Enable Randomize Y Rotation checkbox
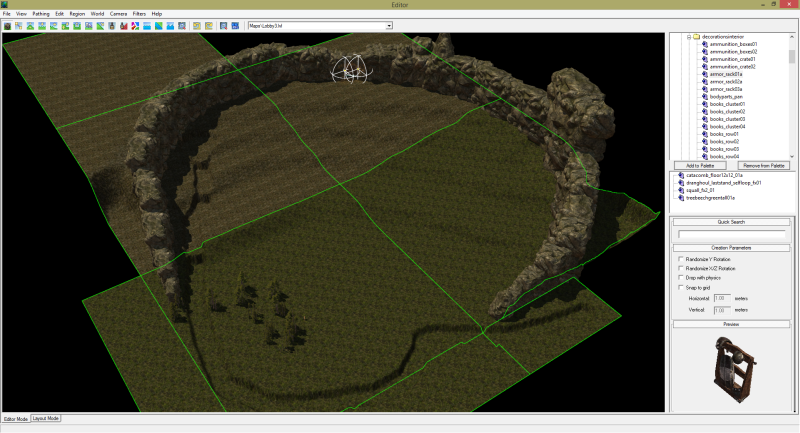 pos(681,259)
